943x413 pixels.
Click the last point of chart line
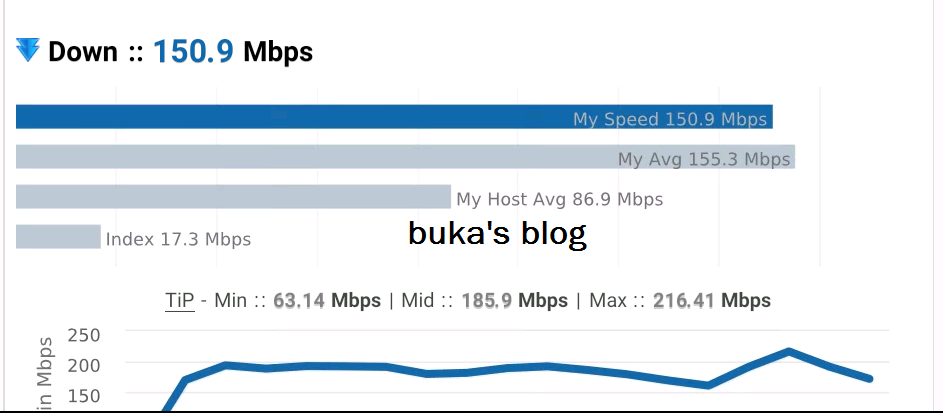pos(870,379)
